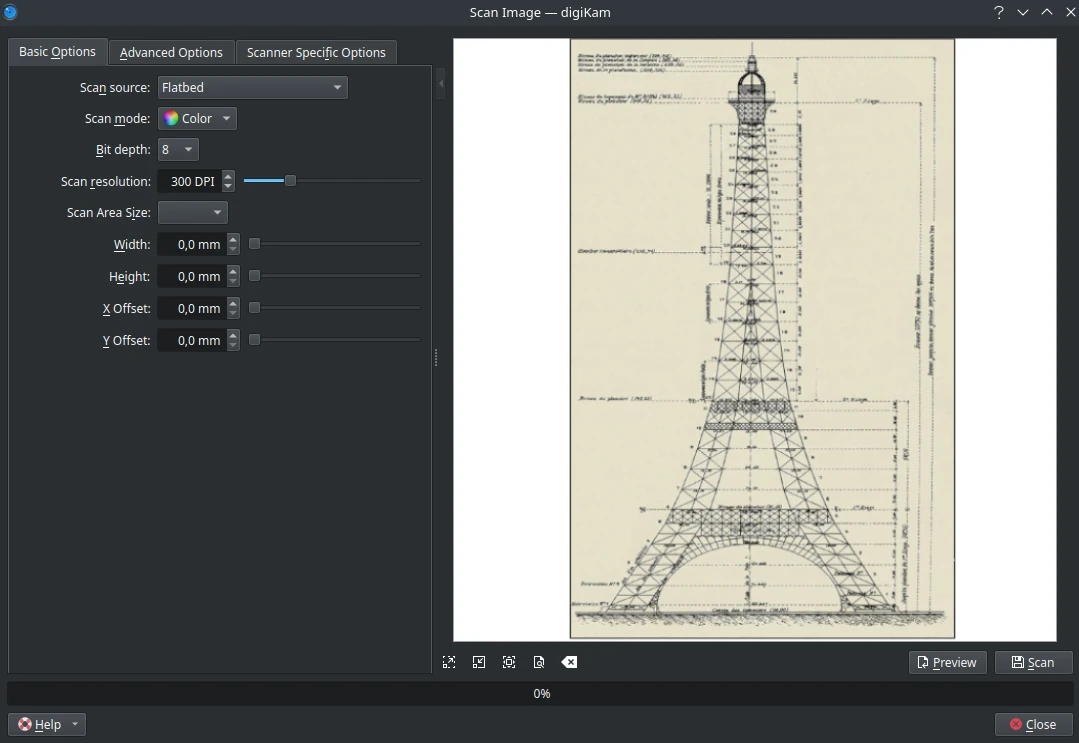Generate a preview using the Preview button
Image resolution: width=1079 pixels, height=743 pixels.
point(946,662)
